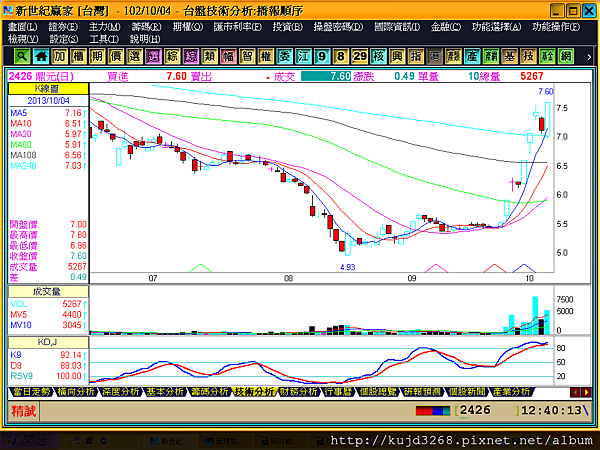This screenshot has height=450, width=600.
Task: Click the red 幅 toolbar icon
Action: click(228, 57)
